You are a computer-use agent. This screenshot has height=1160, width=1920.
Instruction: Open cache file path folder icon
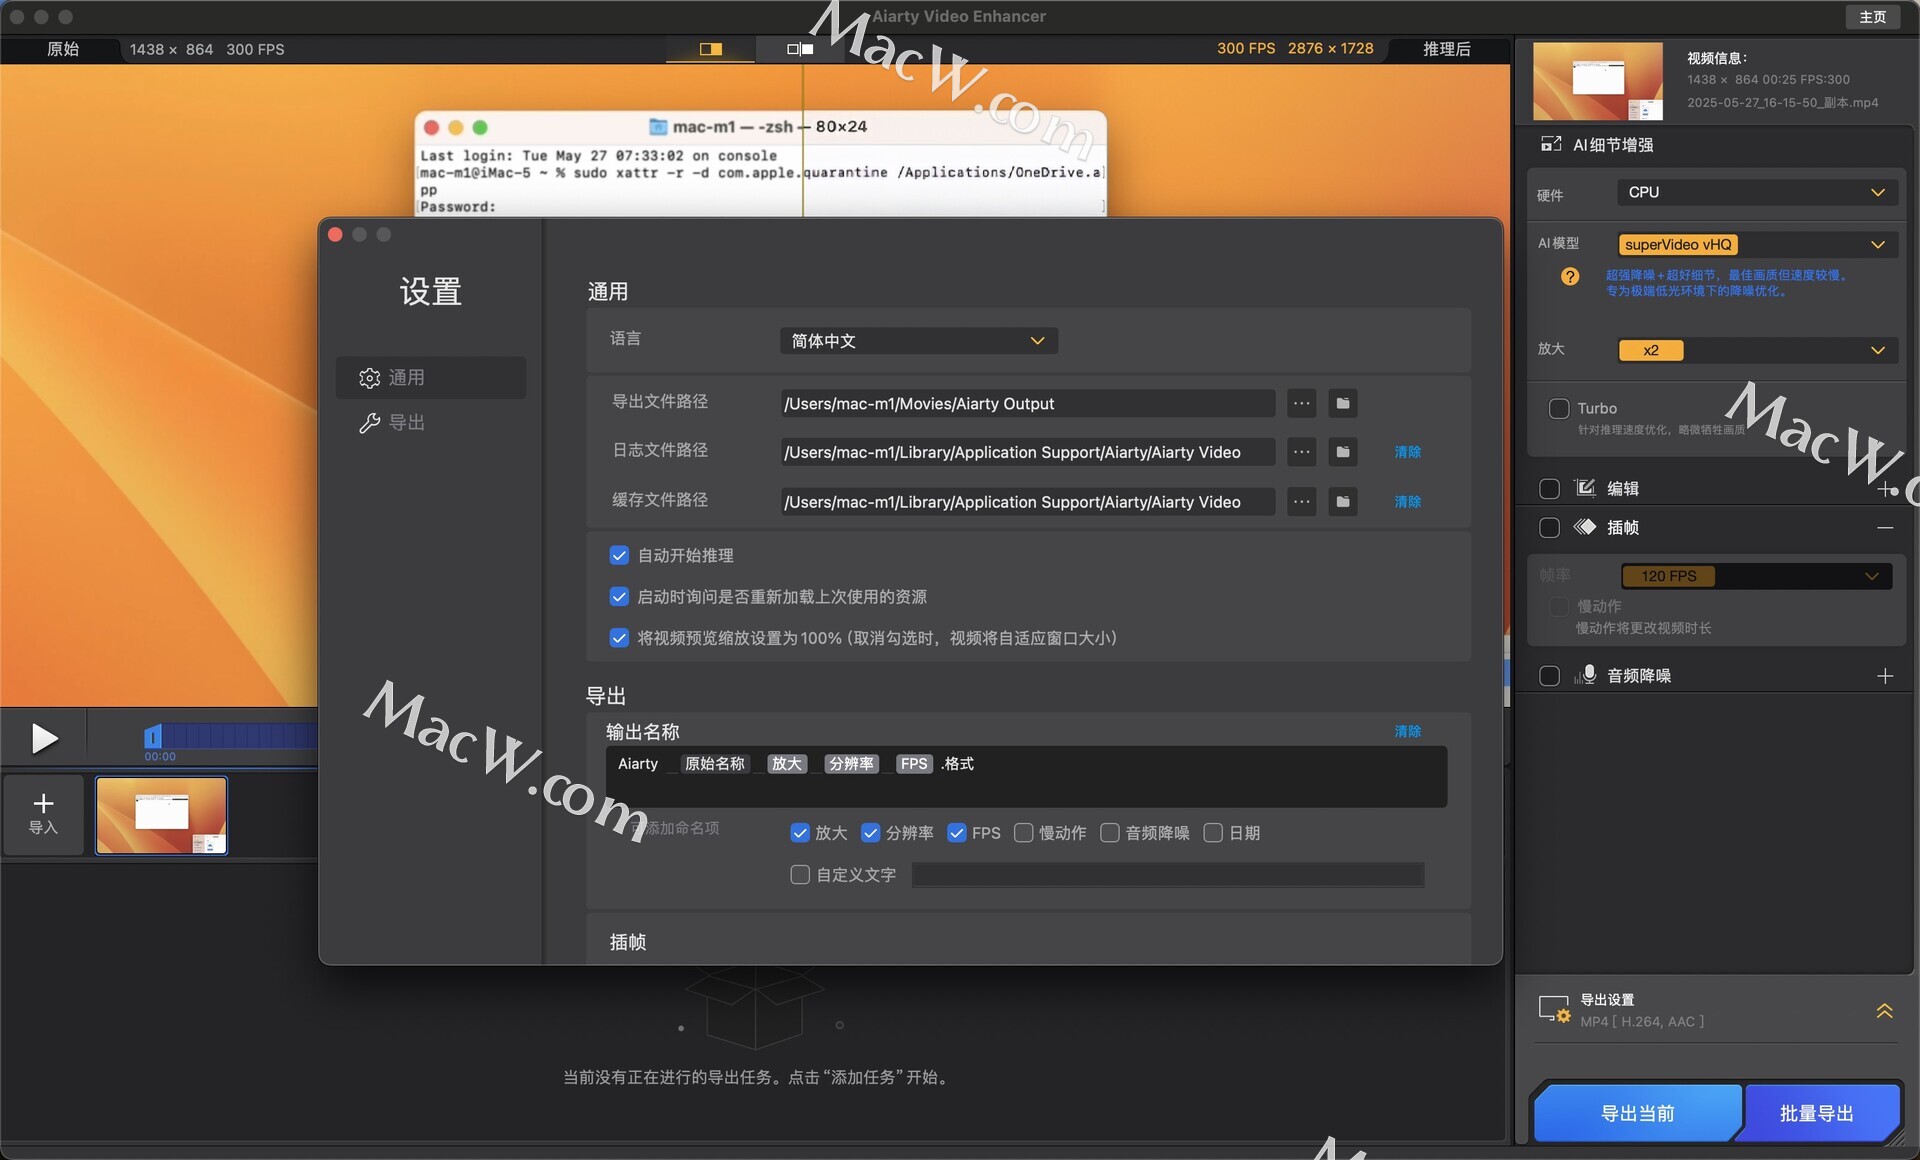click(x=1343, y=502)
